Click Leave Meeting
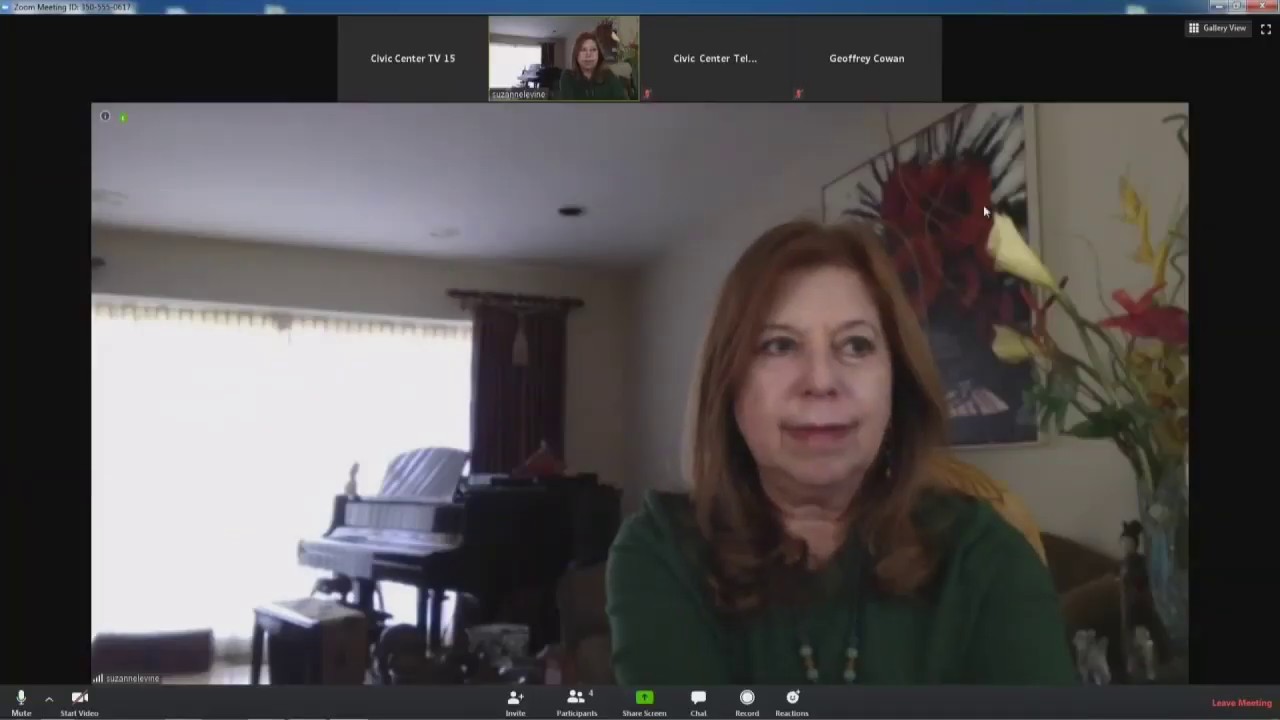 point(1241,703)
